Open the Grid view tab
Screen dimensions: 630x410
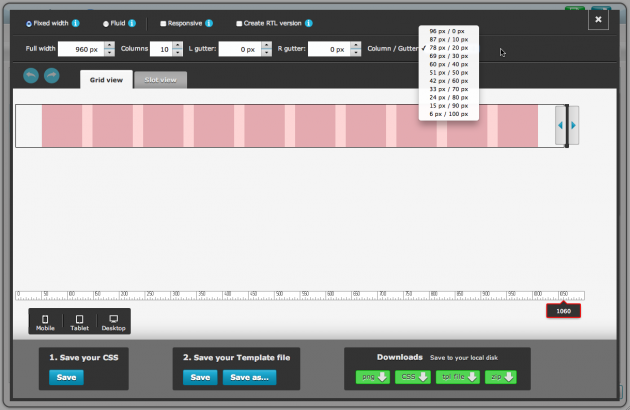click(x=105, y=80)
